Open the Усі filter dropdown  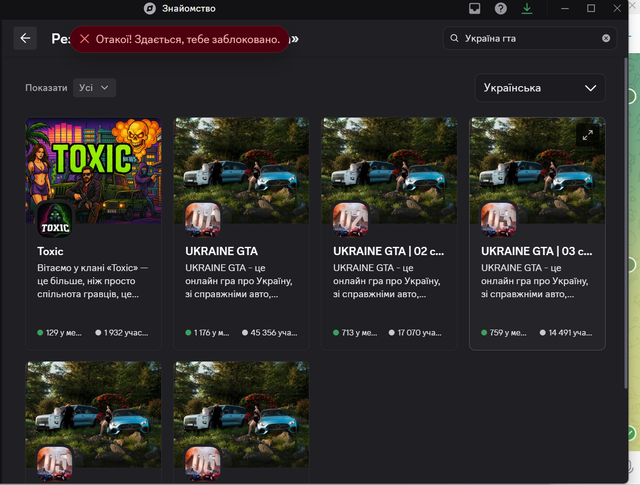tap(94, 88)
